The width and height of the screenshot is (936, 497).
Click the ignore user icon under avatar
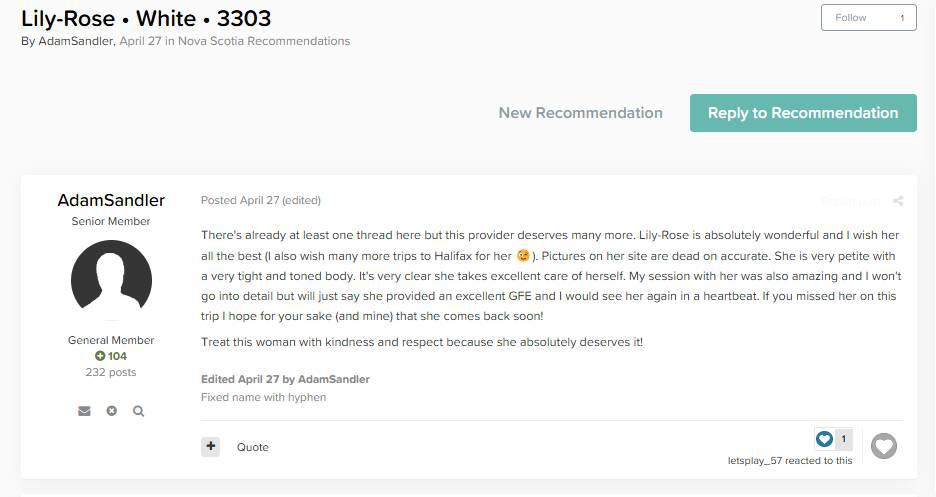[x=111, y=411]
